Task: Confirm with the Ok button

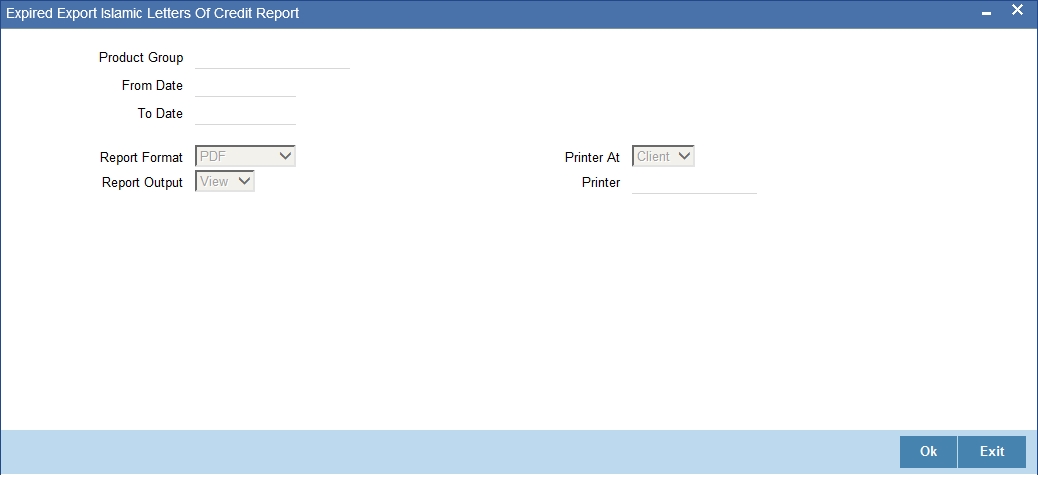Action: coord(928,451)
